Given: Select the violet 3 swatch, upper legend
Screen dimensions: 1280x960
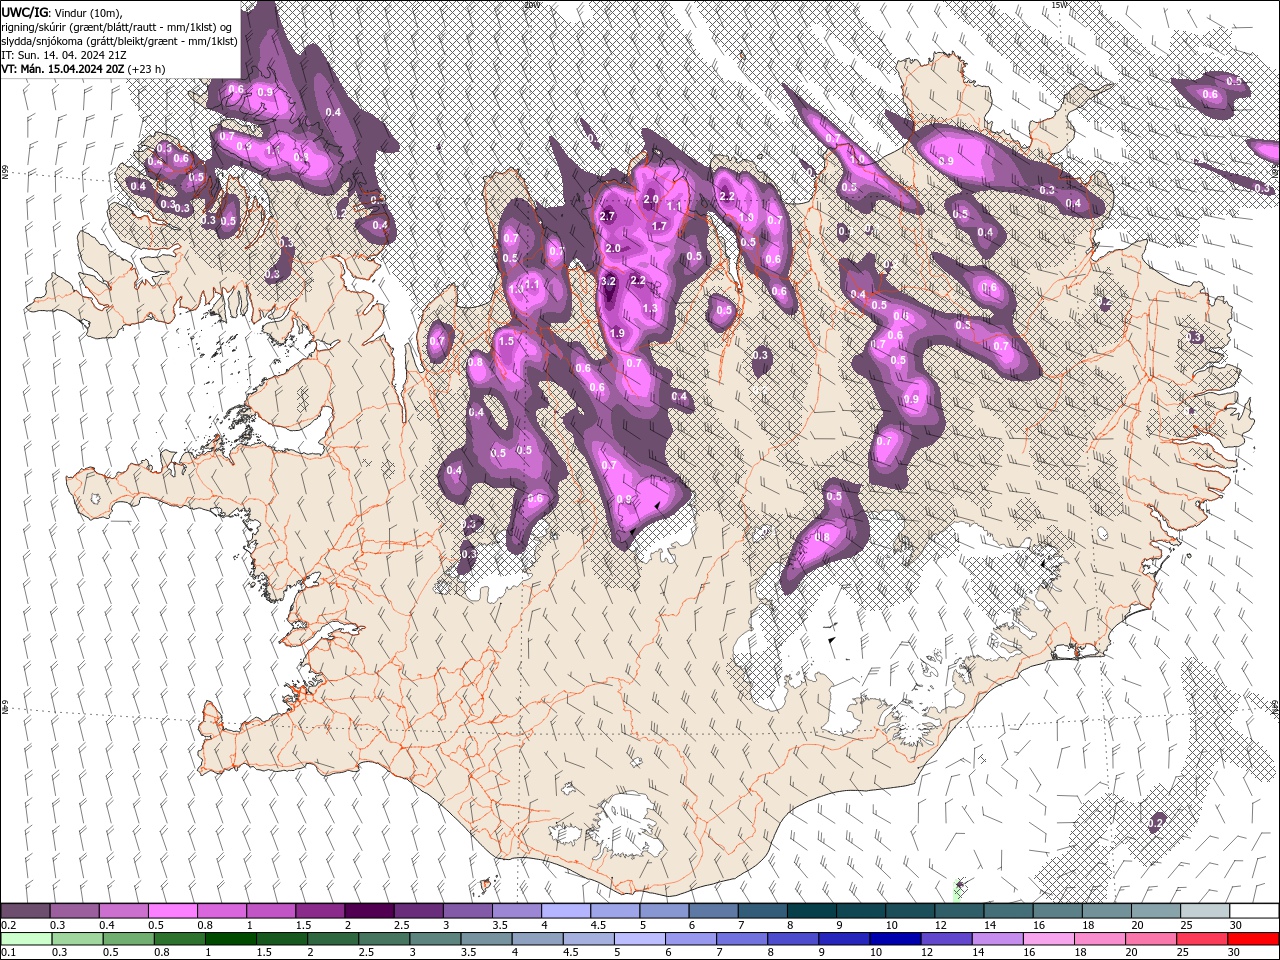Looking at the screenshot, I should pos(468,911).
